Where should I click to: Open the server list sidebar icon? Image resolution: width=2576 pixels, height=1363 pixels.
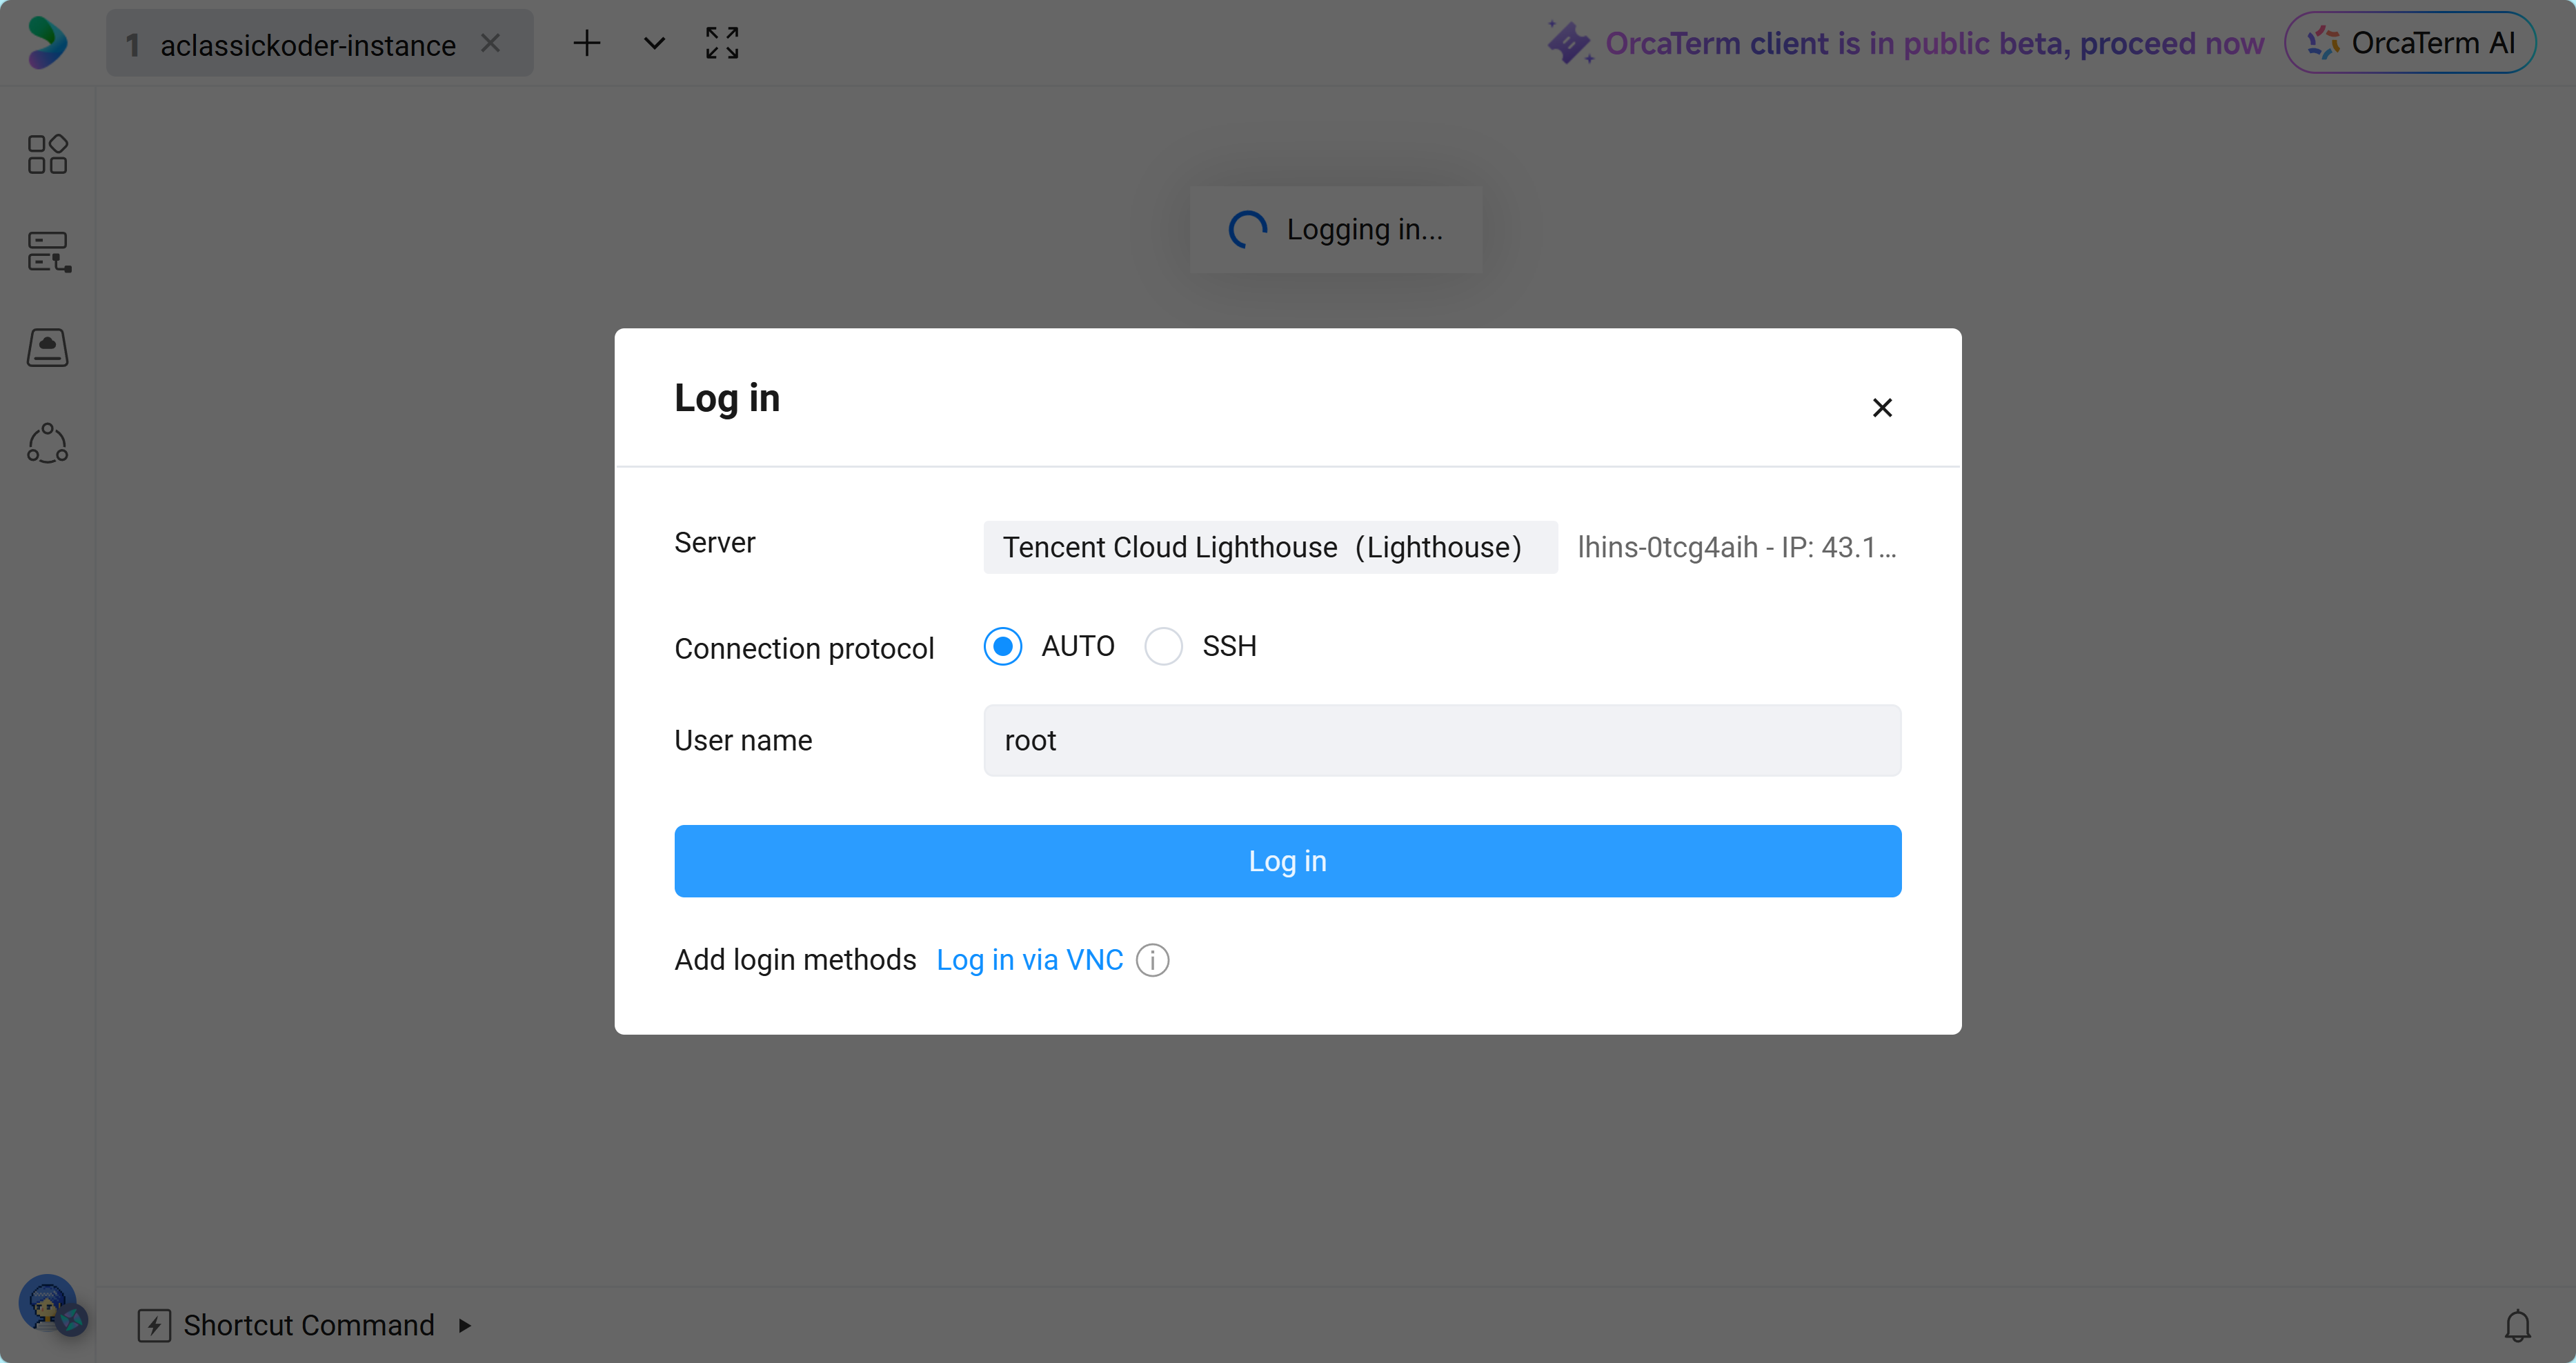(48, 252)
